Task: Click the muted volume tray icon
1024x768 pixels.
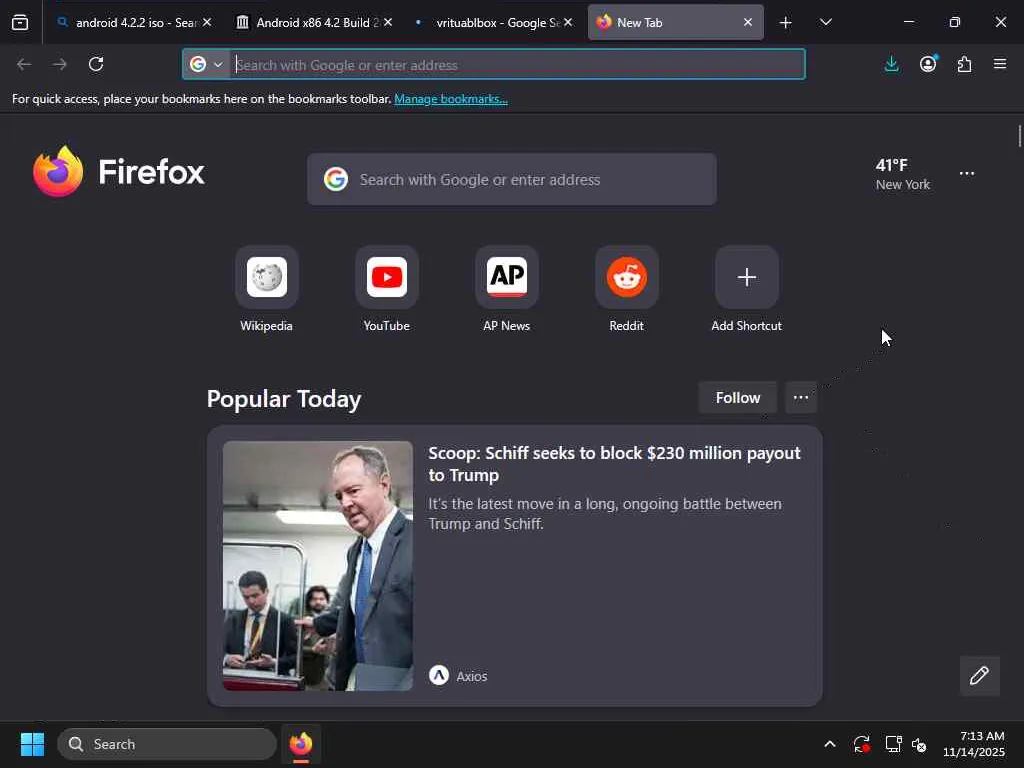Action: (919, 744)
